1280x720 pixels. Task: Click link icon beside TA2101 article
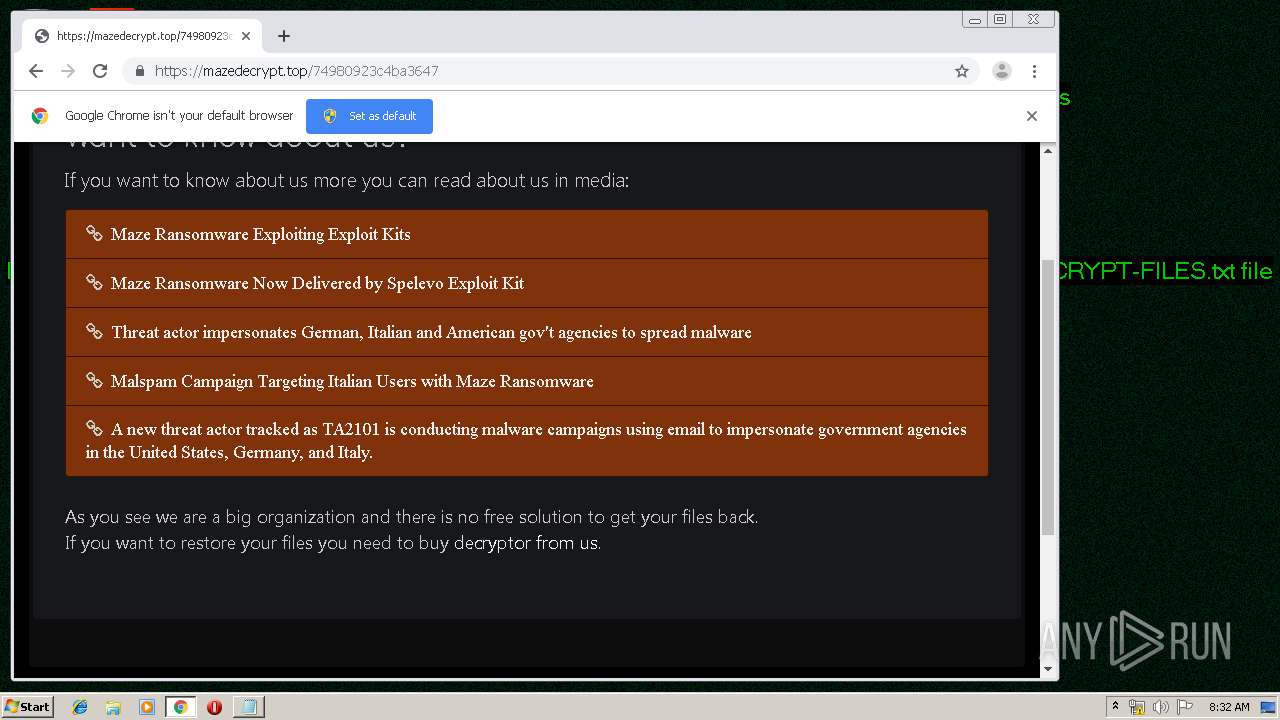(x=94, y=428)
